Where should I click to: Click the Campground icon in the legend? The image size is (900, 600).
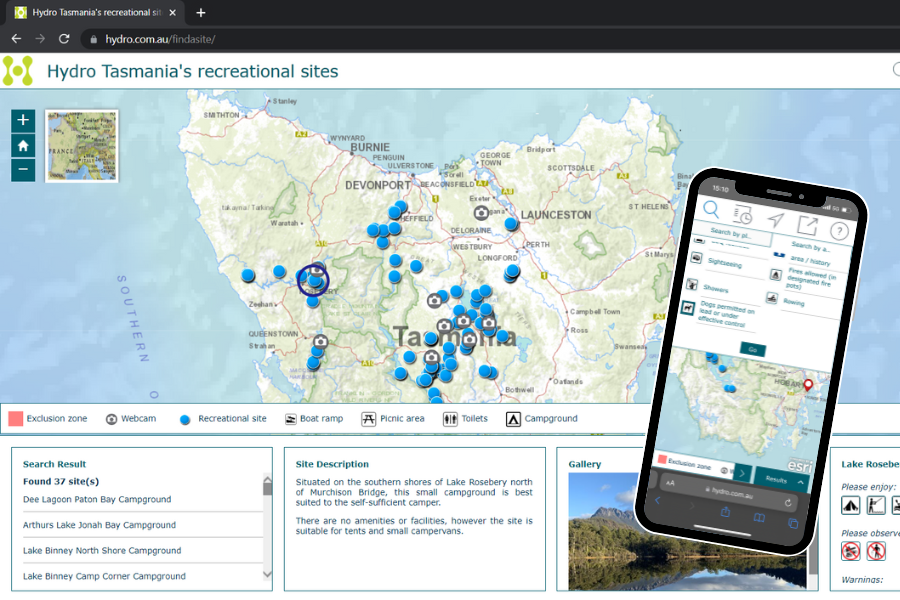513,419
